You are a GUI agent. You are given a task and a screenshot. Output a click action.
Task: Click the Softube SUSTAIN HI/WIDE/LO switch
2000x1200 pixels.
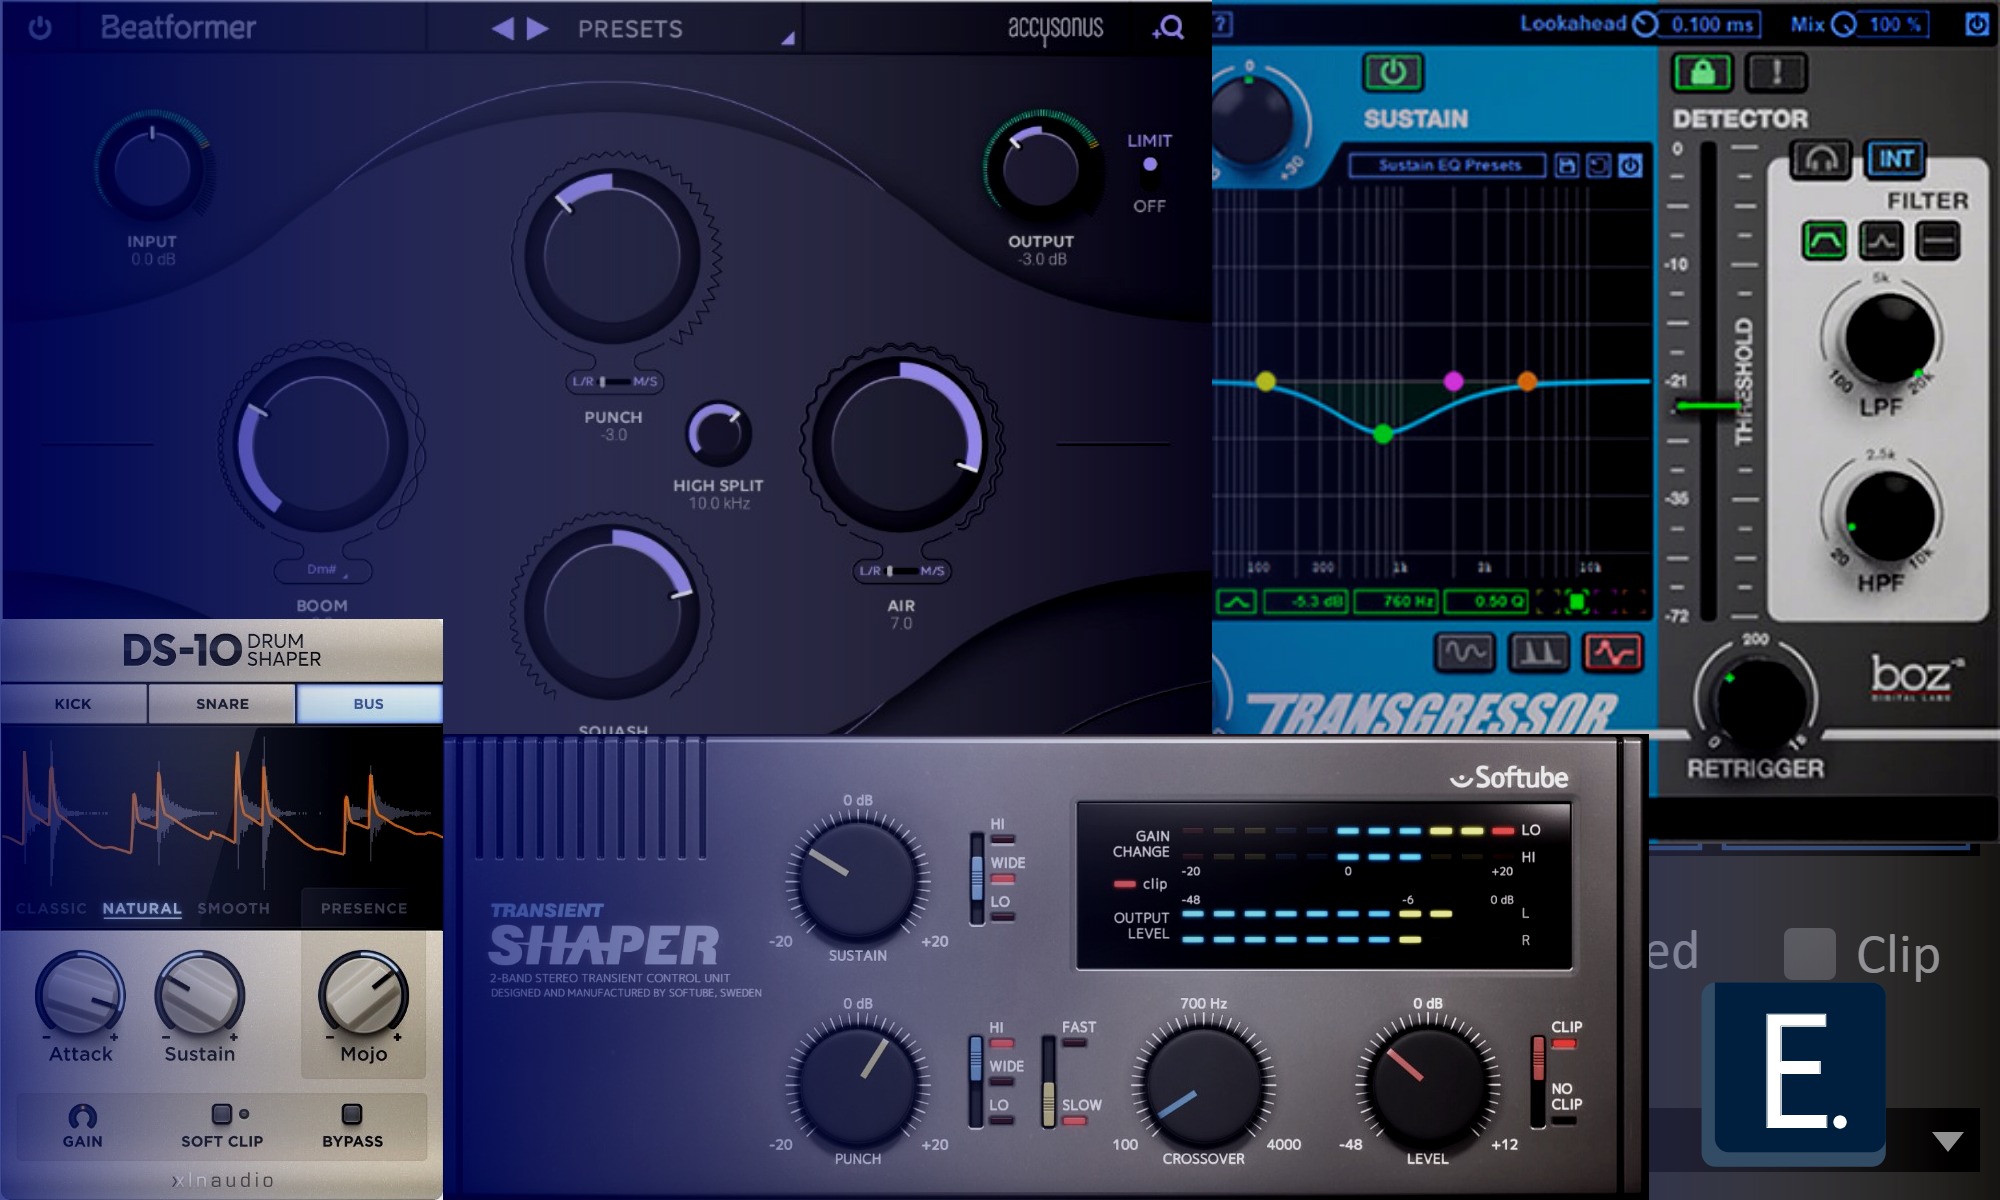[977, 878]
